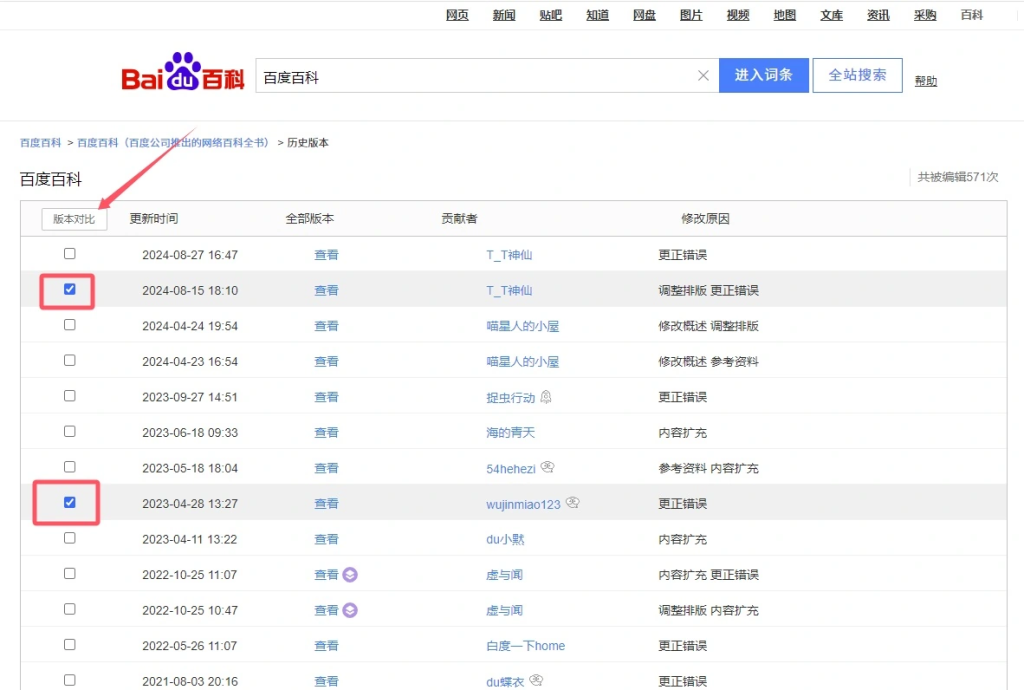1024x690 pixels.
Task: Check the 2022-05-26 11:07 version checkbox
Action: [69, 644]
